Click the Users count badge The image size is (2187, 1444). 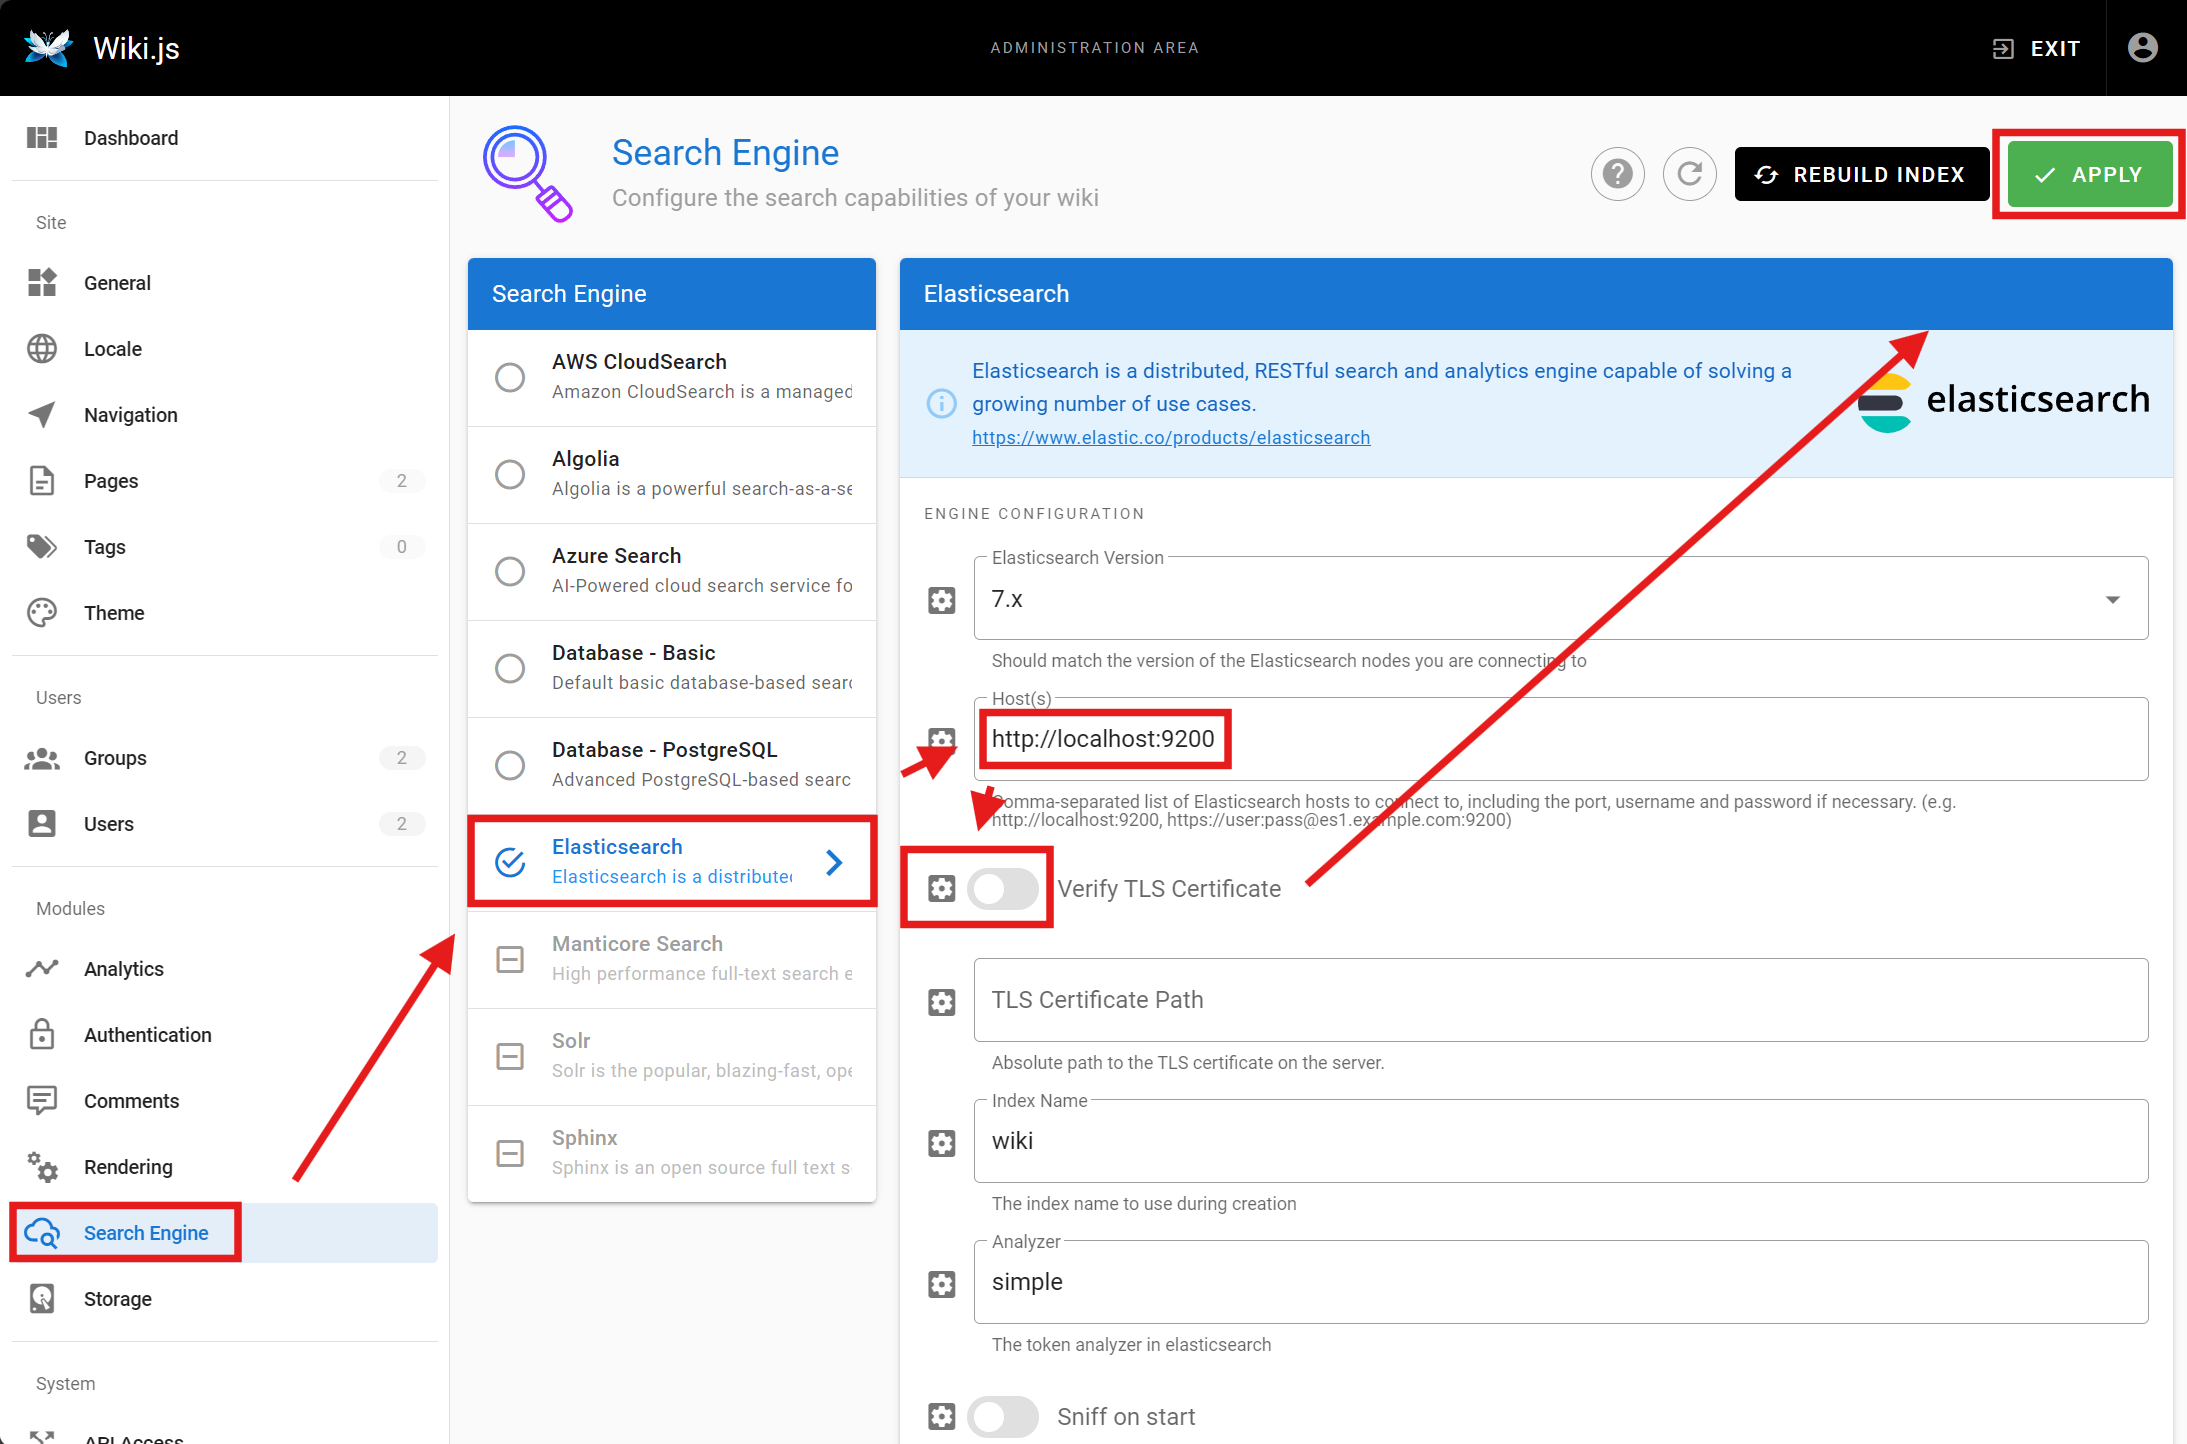click(402, 824)
